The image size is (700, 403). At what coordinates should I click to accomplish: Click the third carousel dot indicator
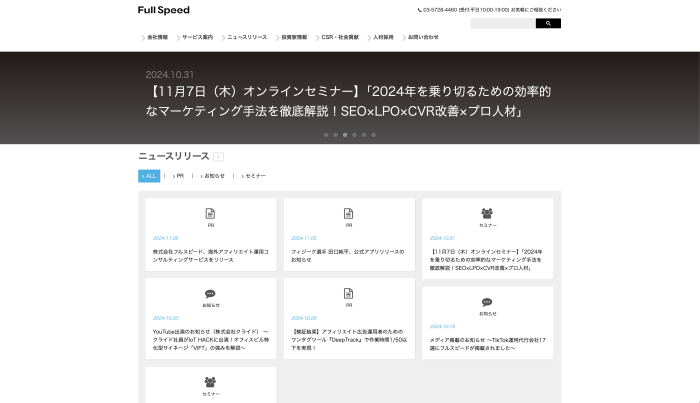coord(345,134)
